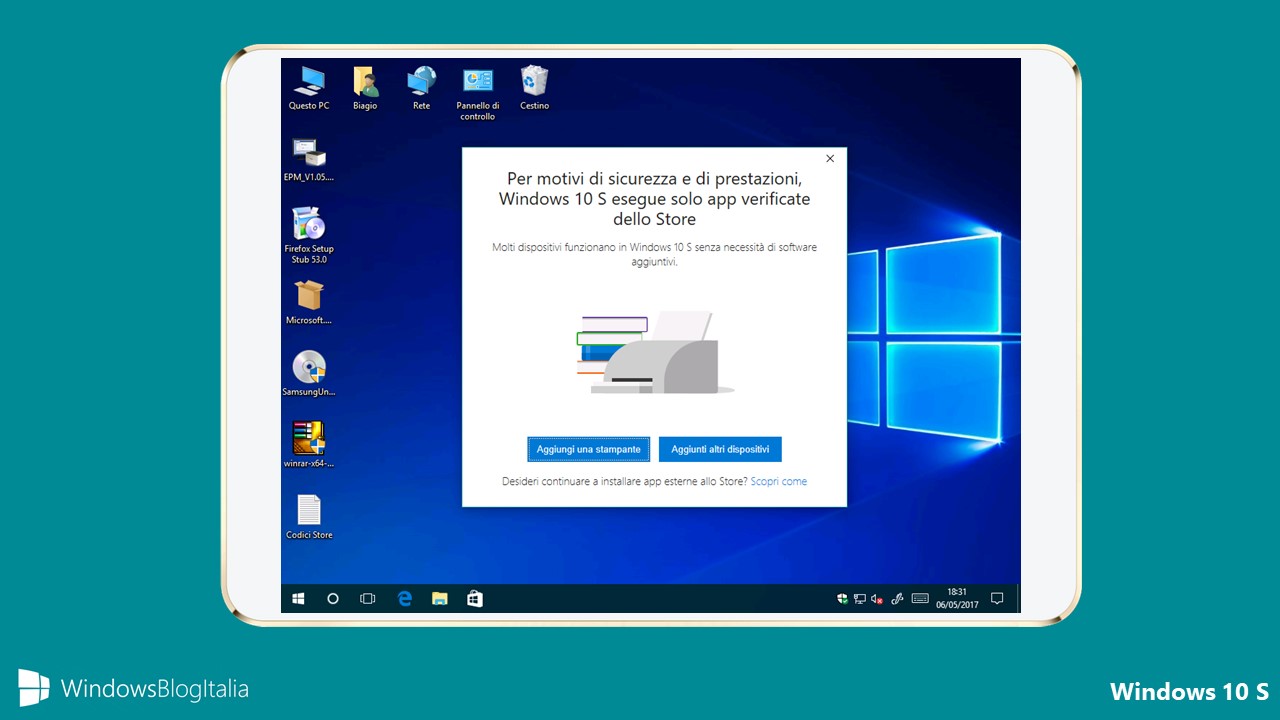Open the Cestino recycle bin icon
Image resolution: width=1280 pixels, height=720 pixels.
(x=534, y=88)
